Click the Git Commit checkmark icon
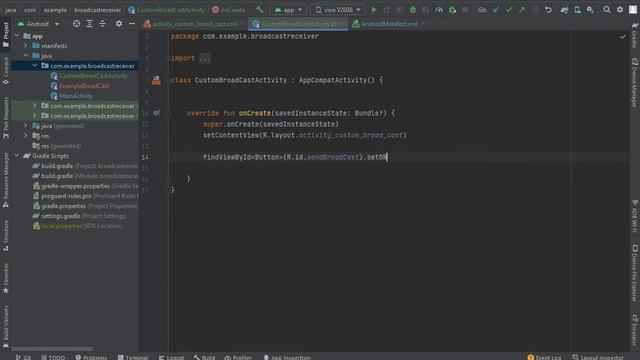The image size is (640, 360). click(x=509, y=9)
